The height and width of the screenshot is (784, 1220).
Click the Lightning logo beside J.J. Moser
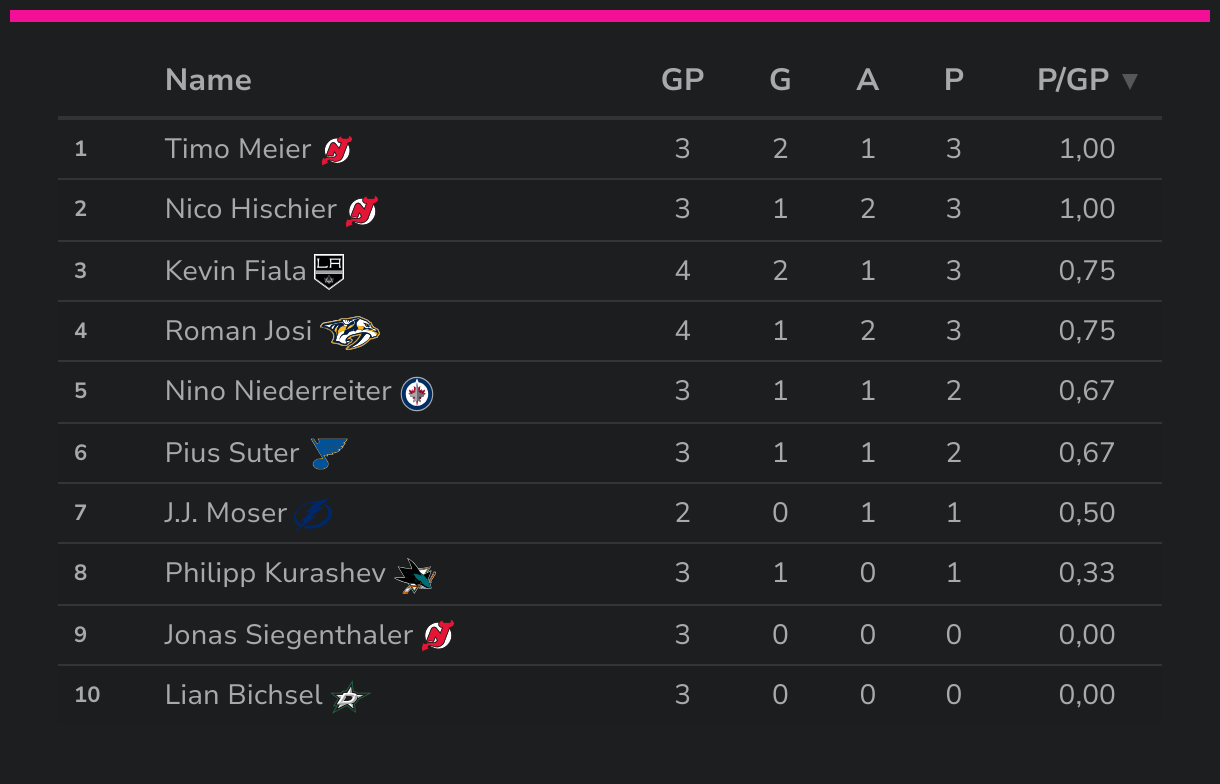313,514
